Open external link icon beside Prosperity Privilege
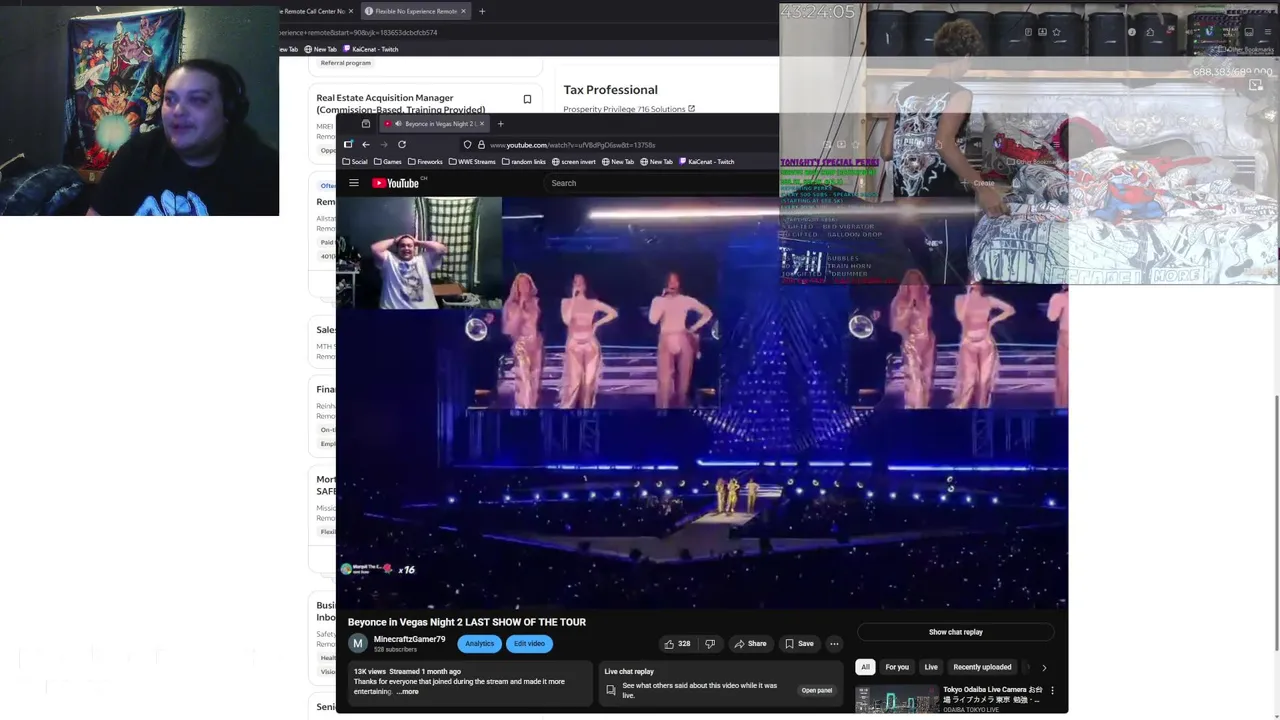This screenshot has height=720, width=1280. click(x=691, y=109)
